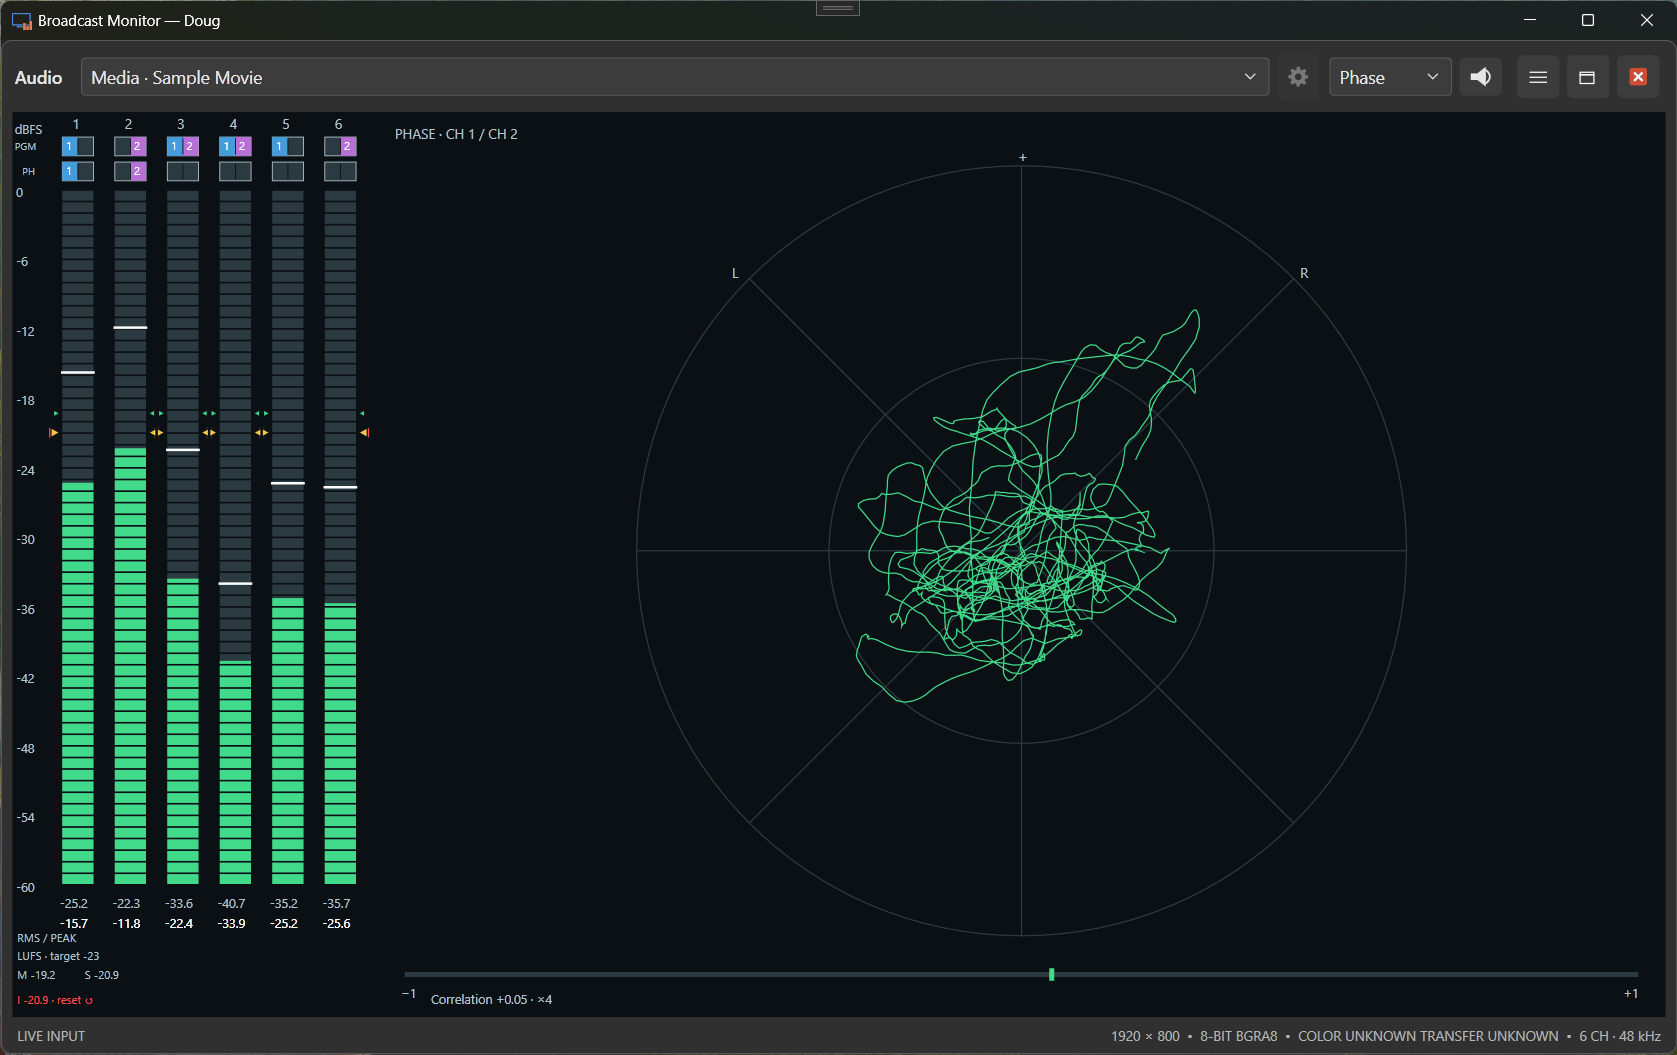1677x1055 pixels.
Task: Click the channel 2 peak hold line
Action: click(130, 327)
